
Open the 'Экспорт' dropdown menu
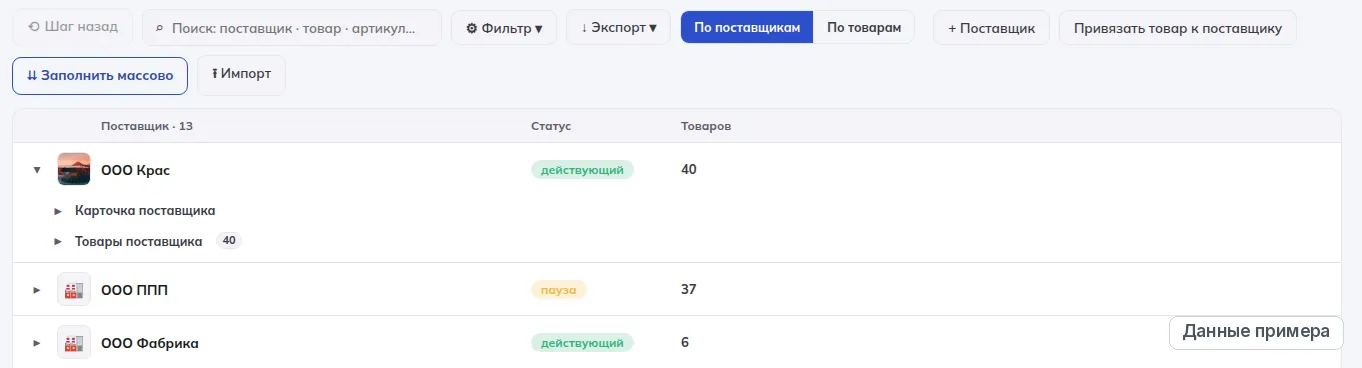click(618, 28)
